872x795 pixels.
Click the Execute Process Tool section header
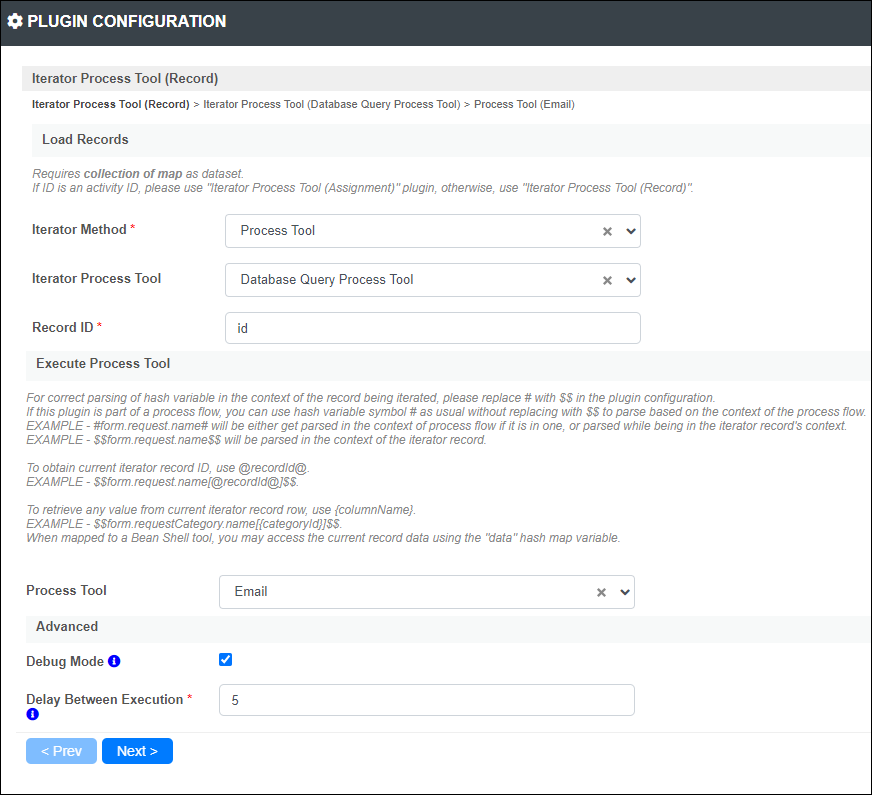click(448, 364)
